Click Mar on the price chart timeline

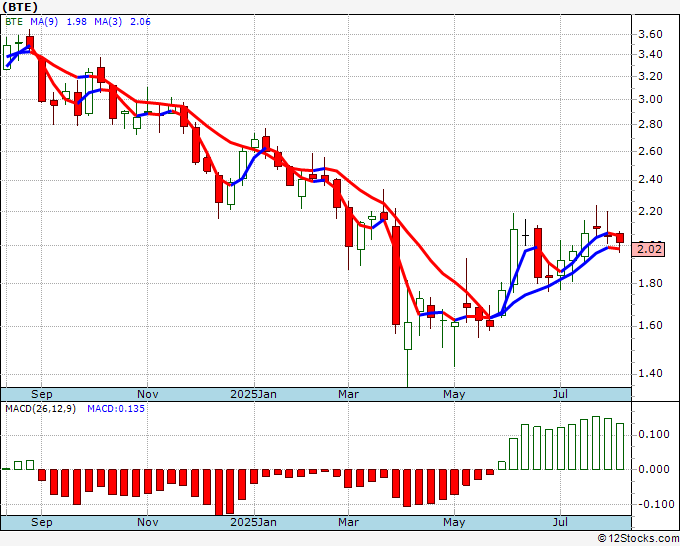(x=348, y=394)
